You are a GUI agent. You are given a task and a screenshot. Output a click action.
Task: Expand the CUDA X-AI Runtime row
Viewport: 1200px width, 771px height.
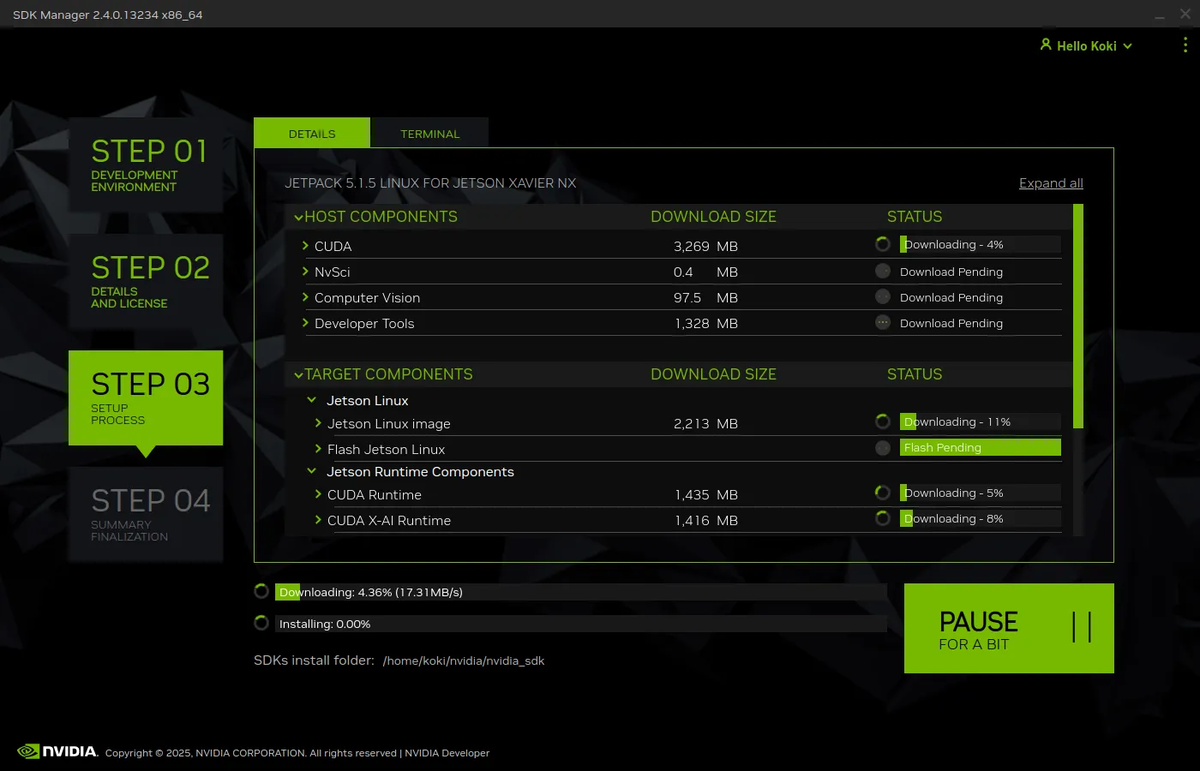tap(319, 520)
